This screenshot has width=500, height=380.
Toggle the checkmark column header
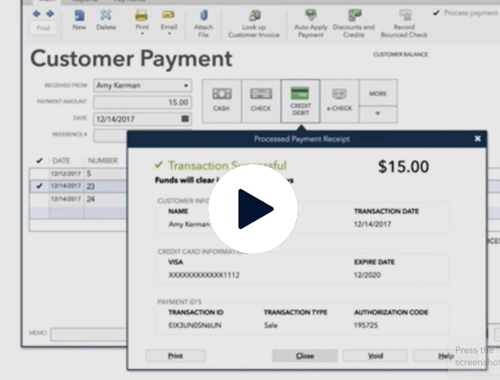39,161
